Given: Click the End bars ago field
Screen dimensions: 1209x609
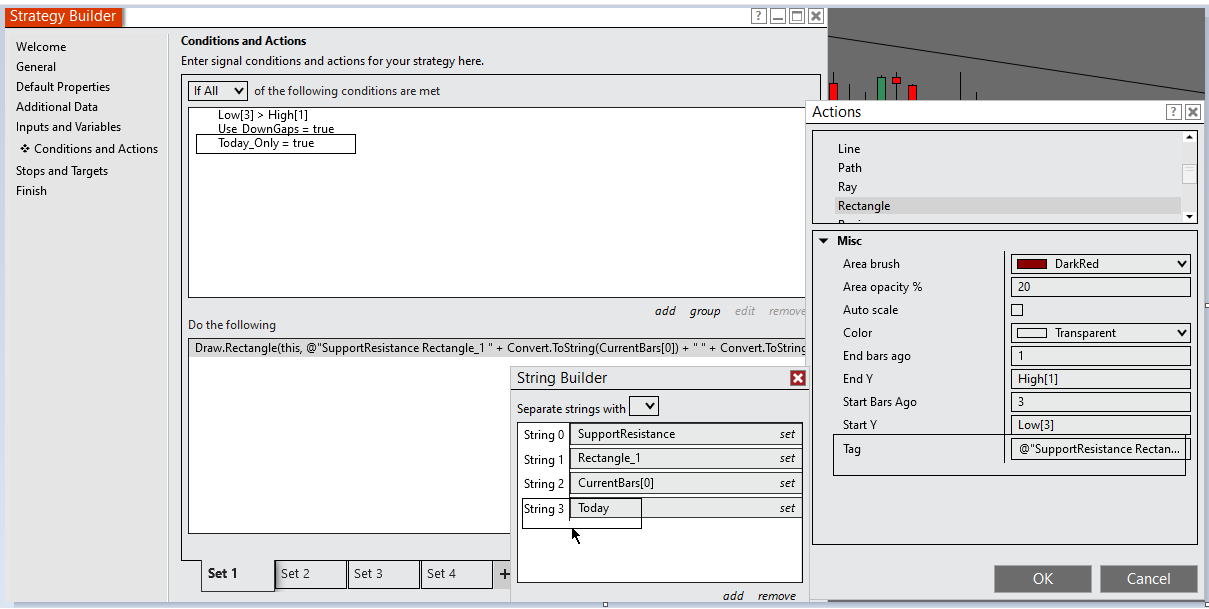Looking at the screenshot, I should [1101, 356].
